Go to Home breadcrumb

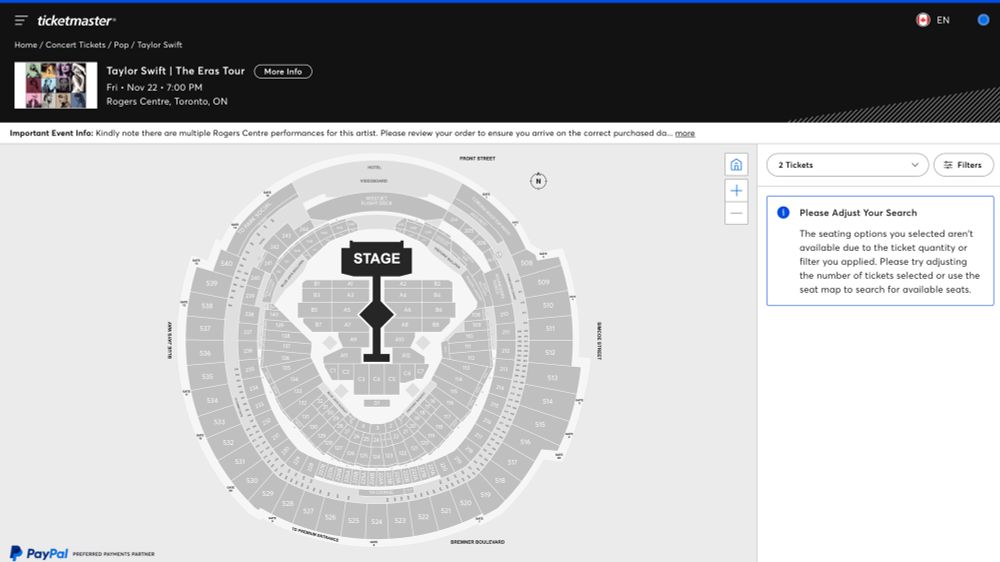pos(26,45)
